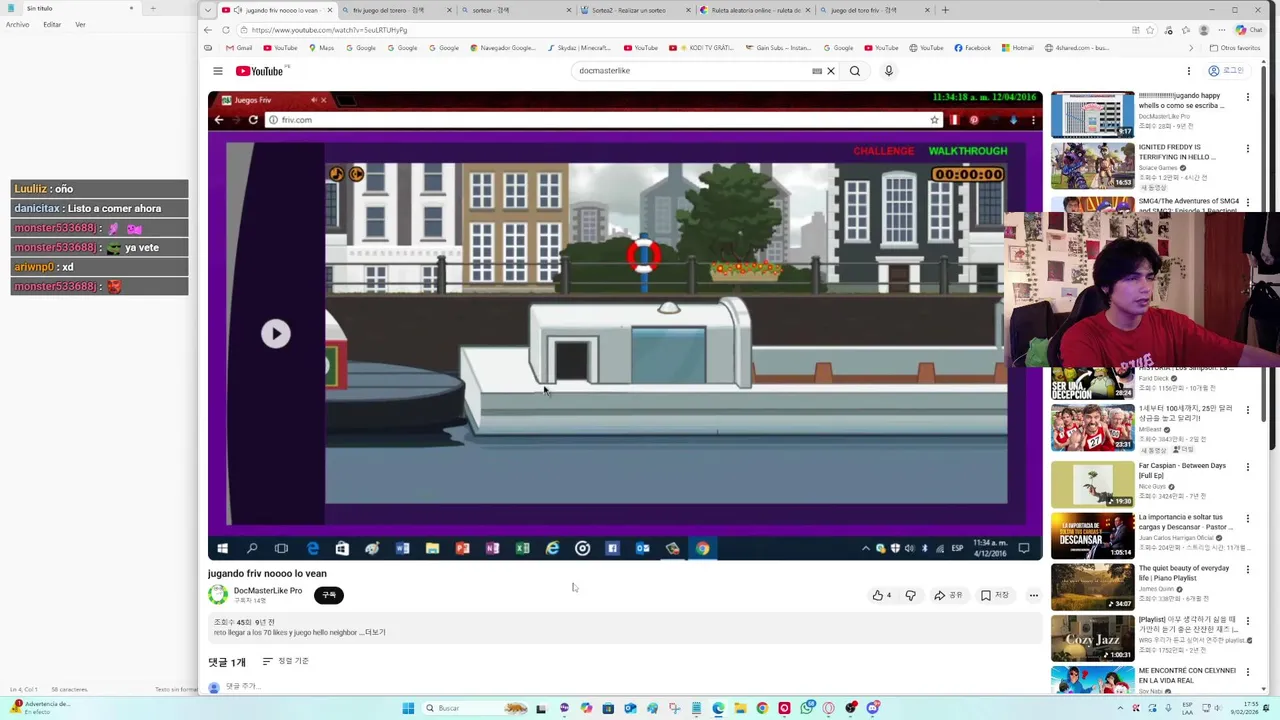Show more bookmarks with the overflow chevron
This screenshot has height=720, width=1280.
coord(1191,48)
